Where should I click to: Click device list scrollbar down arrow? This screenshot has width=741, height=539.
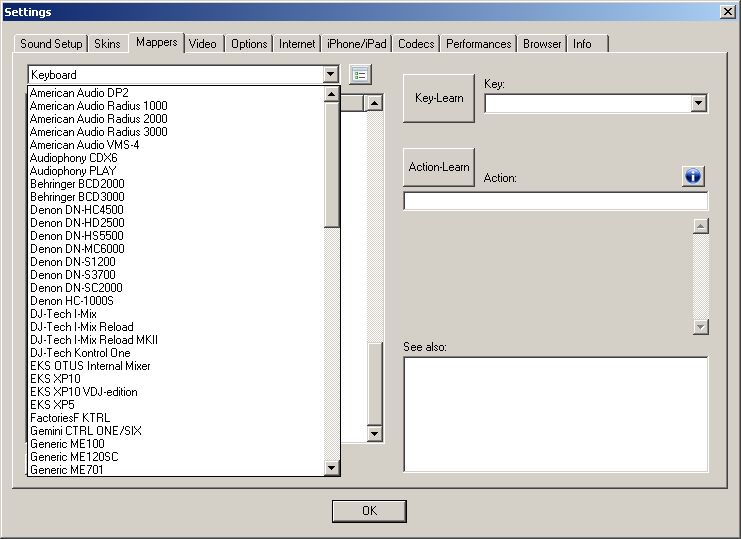[x=331, y=468]
